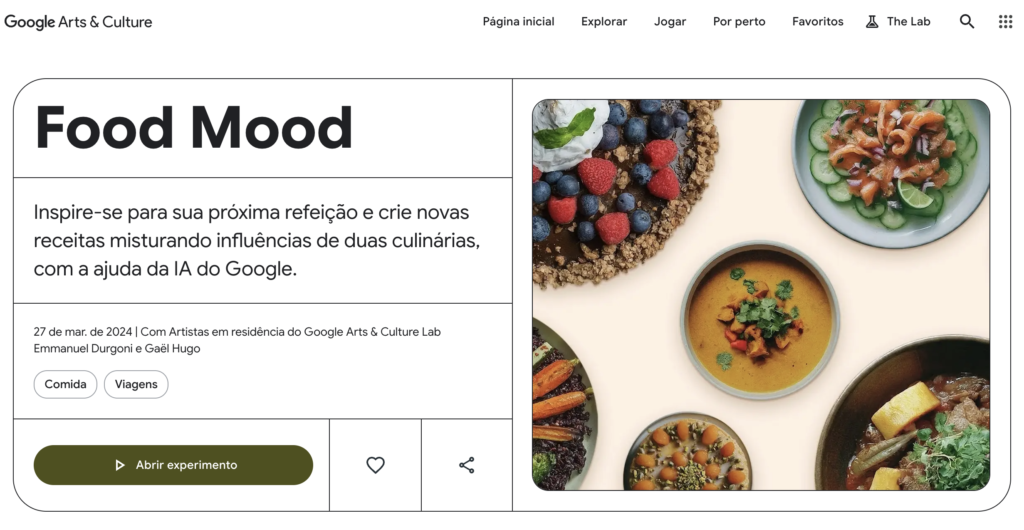Select the Comida tag chip
Viewport: 1024px width, 530px height.
[x=65, y=384]
